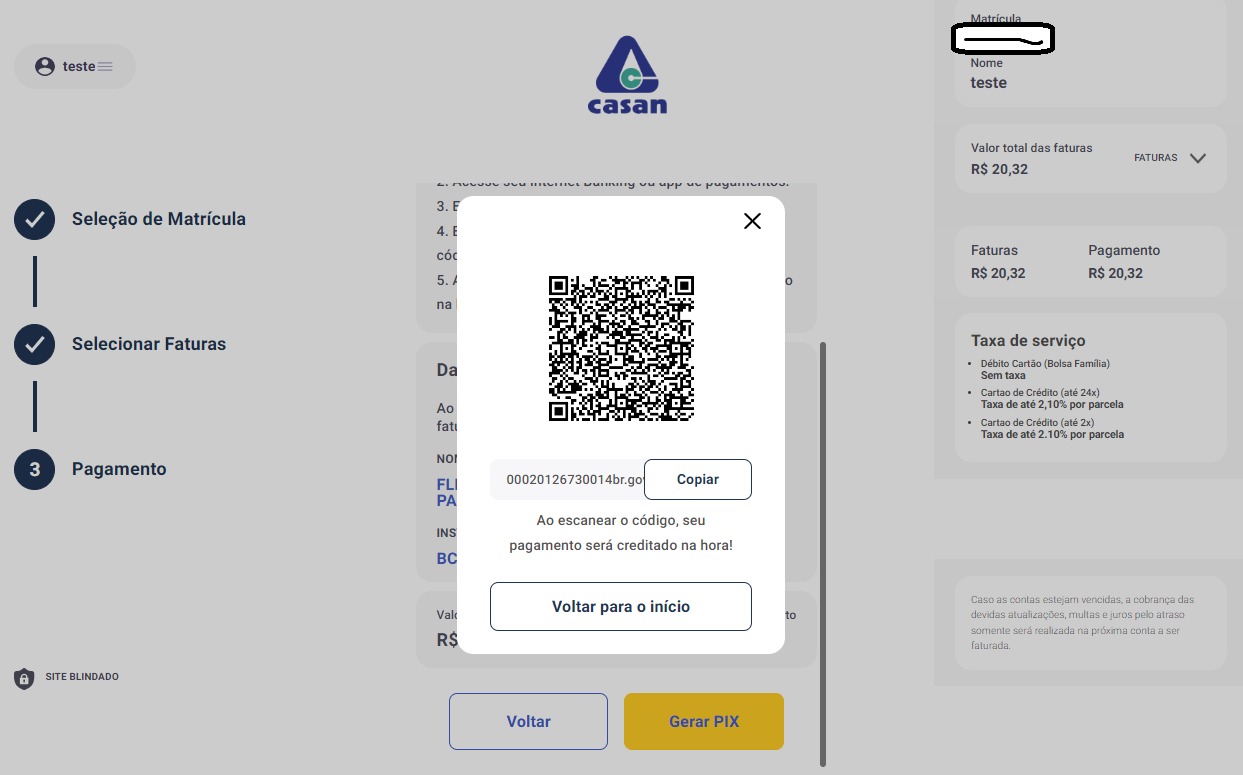This screenshot has height=775, width=1243.
Task: Click the Gerar PIX button
Action: pyautogui.click(x=704, y=721)
